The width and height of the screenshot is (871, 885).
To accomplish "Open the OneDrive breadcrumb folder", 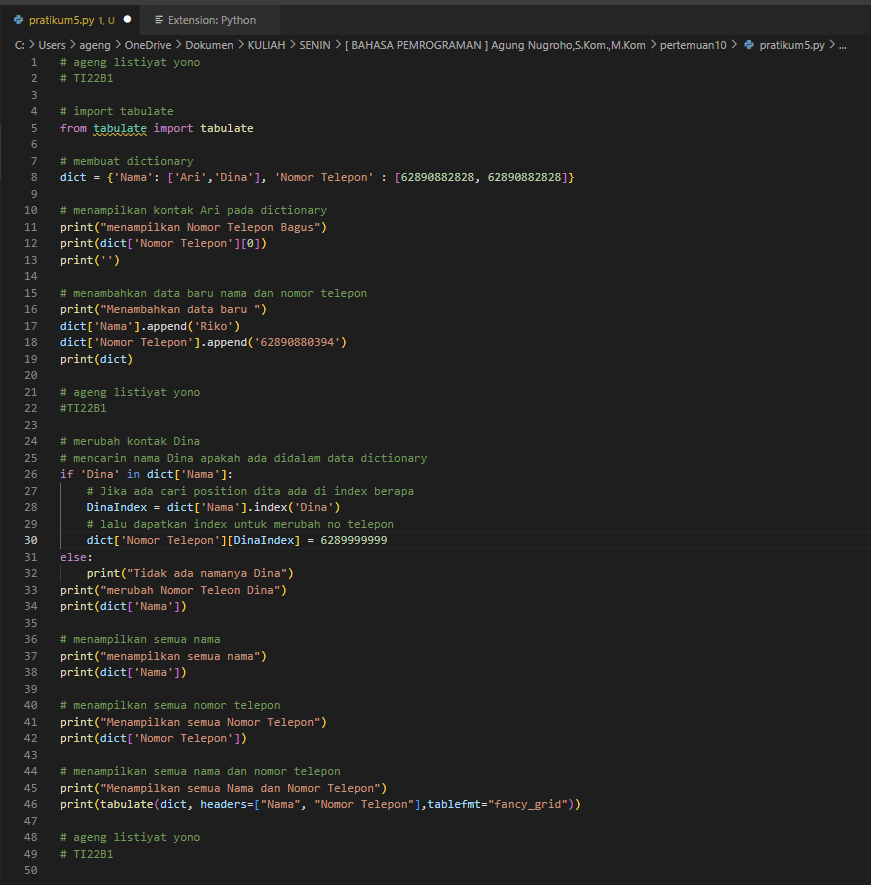I will point(148,45).
